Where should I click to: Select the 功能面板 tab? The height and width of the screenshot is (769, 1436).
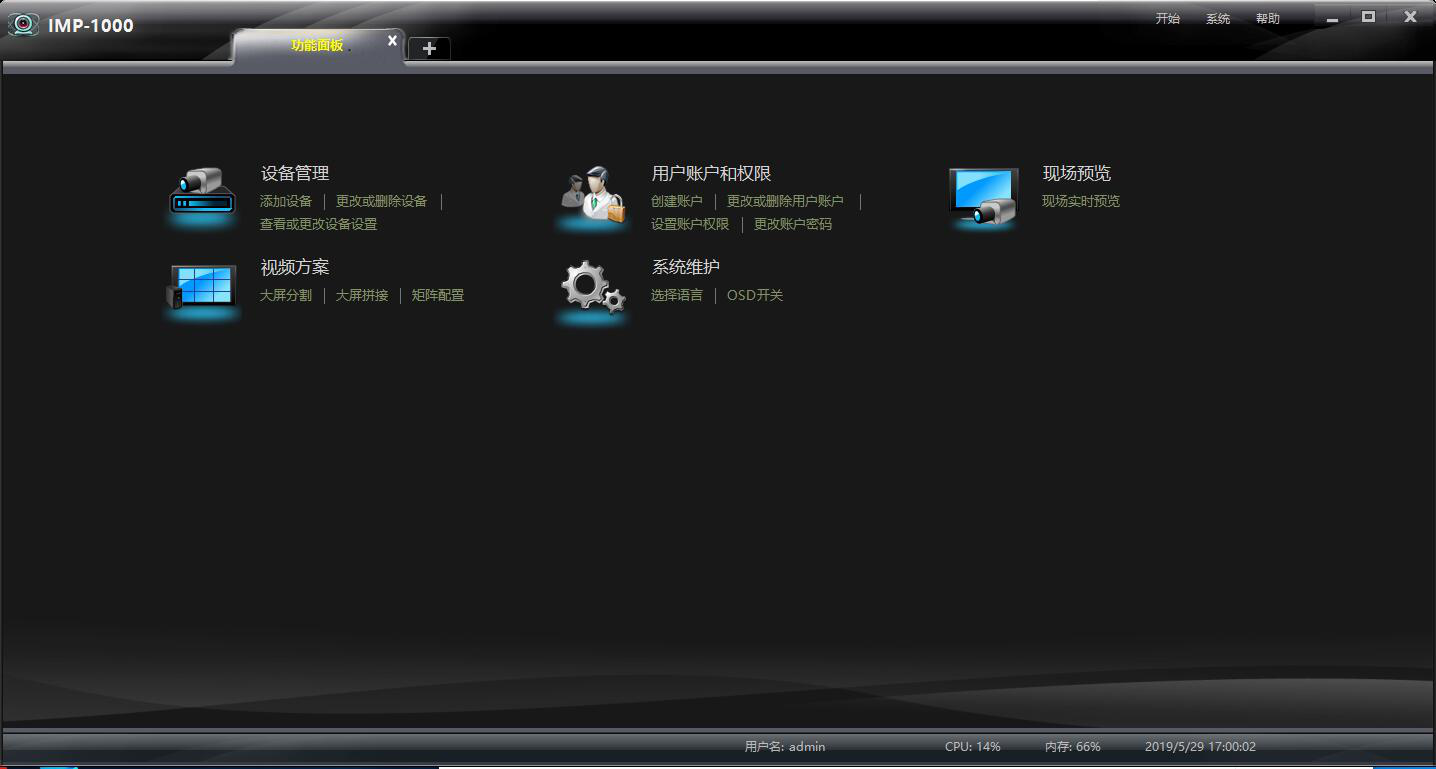coord(317,46)
